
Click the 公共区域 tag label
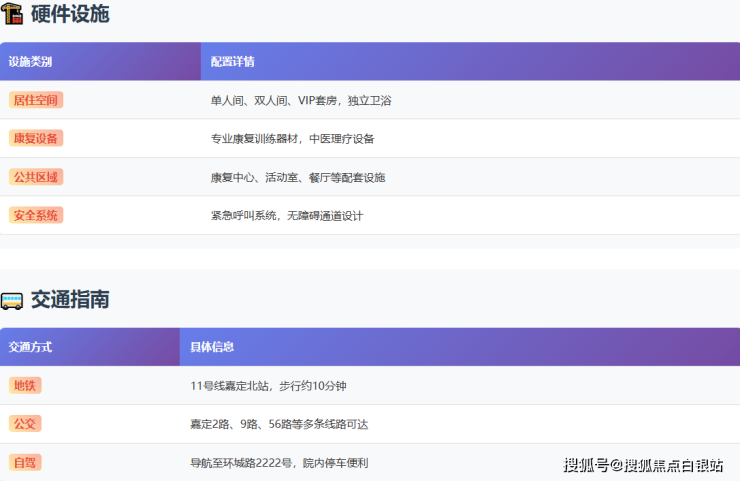coord(36,177)
